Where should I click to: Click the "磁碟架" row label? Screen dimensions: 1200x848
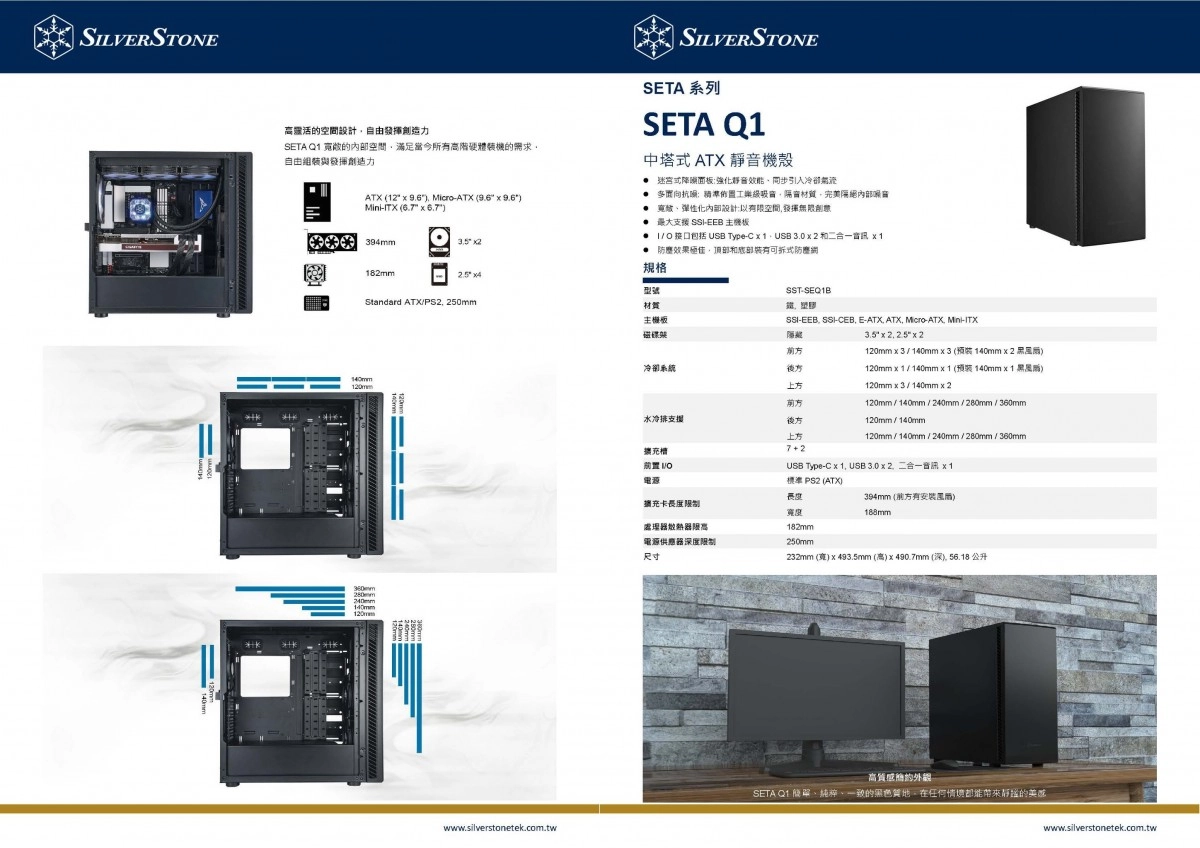pos(656,334)
